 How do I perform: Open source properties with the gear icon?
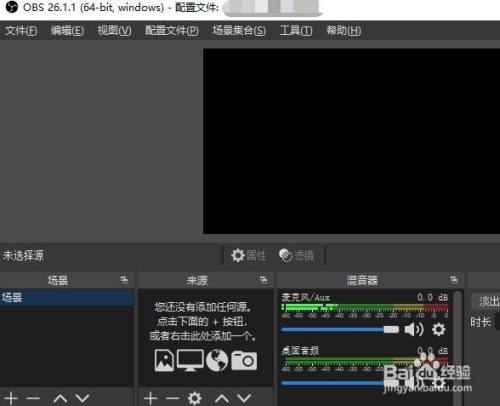coord(195,398)
